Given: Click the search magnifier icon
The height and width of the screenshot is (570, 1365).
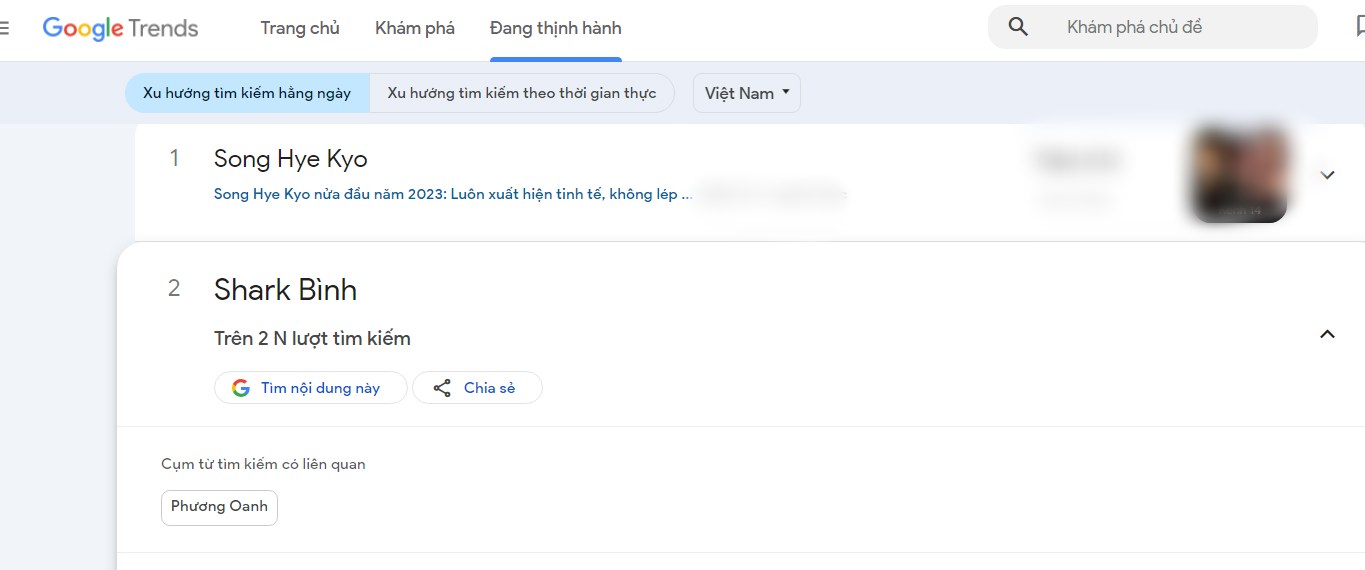Looking at the screenshot, I should click(1018, 27).
